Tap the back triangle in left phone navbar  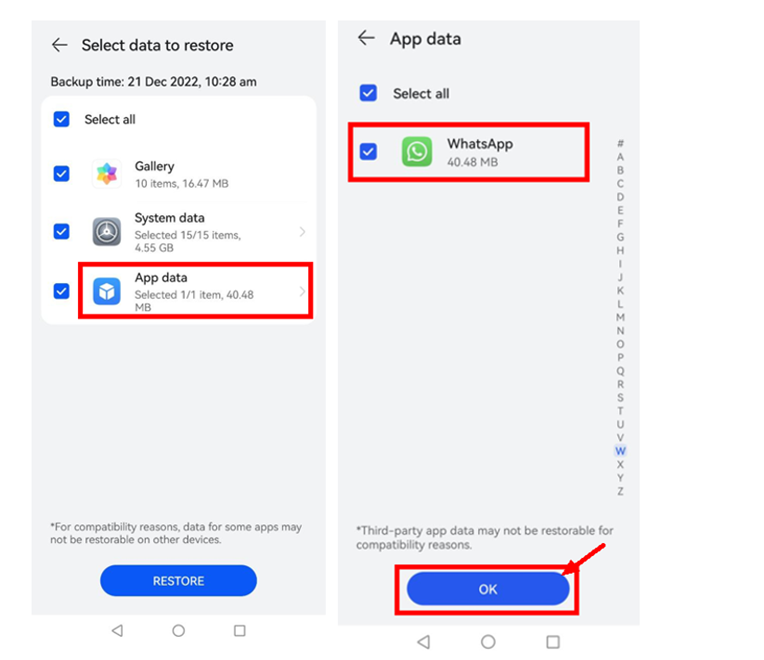click(x=117, y=631)
